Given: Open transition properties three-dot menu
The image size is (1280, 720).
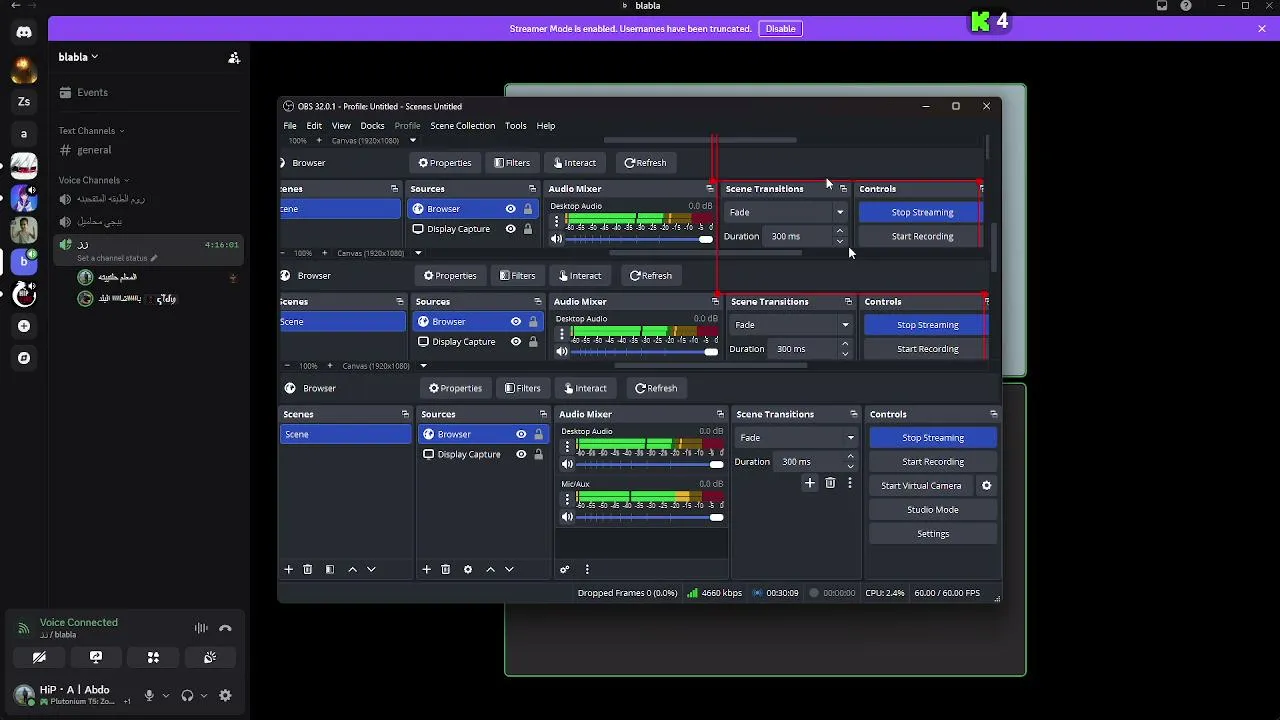Looking at the screenshot, I should [x=850, y=483].
